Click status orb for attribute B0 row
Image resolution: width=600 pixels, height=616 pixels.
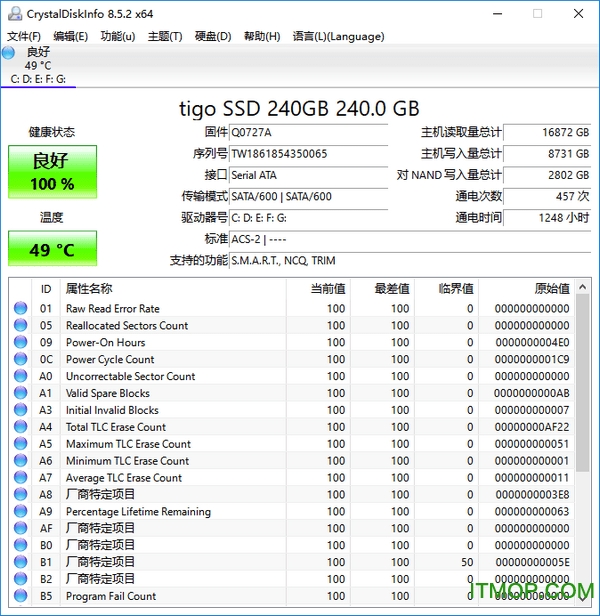tap(20, 545)
